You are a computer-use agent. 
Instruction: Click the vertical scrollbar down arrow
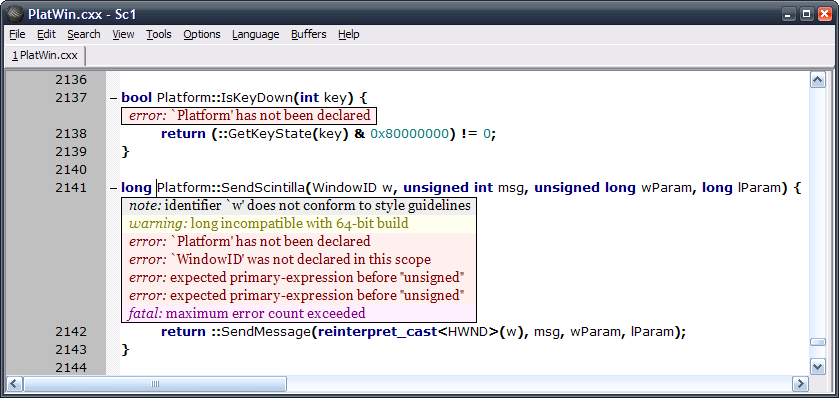[x=818, y=366]
